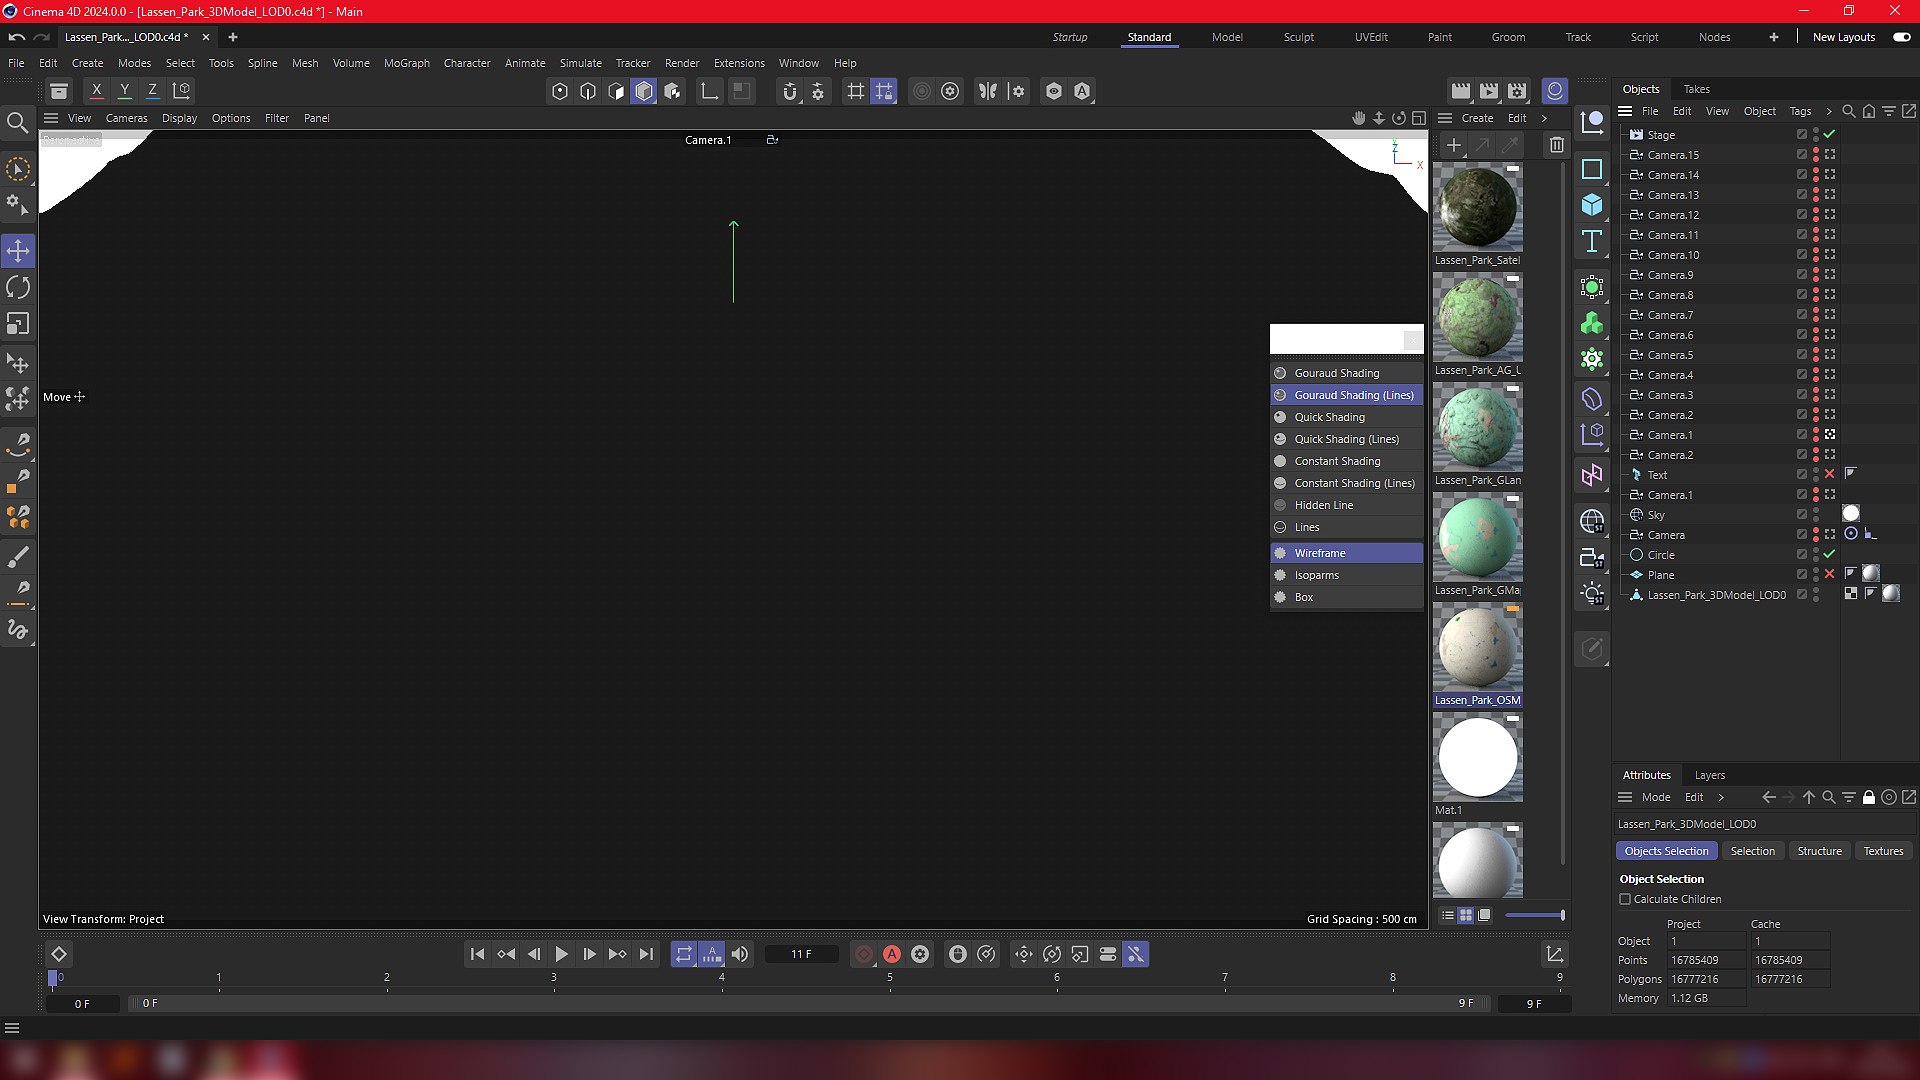Click the Structure button

click(1819, 851)
